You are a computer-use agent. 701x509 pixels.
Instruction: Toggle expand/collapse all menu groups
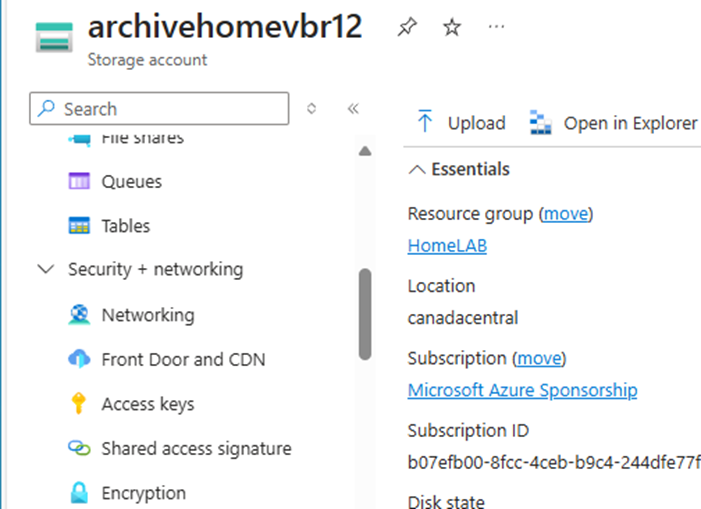[x=312, y=109]
